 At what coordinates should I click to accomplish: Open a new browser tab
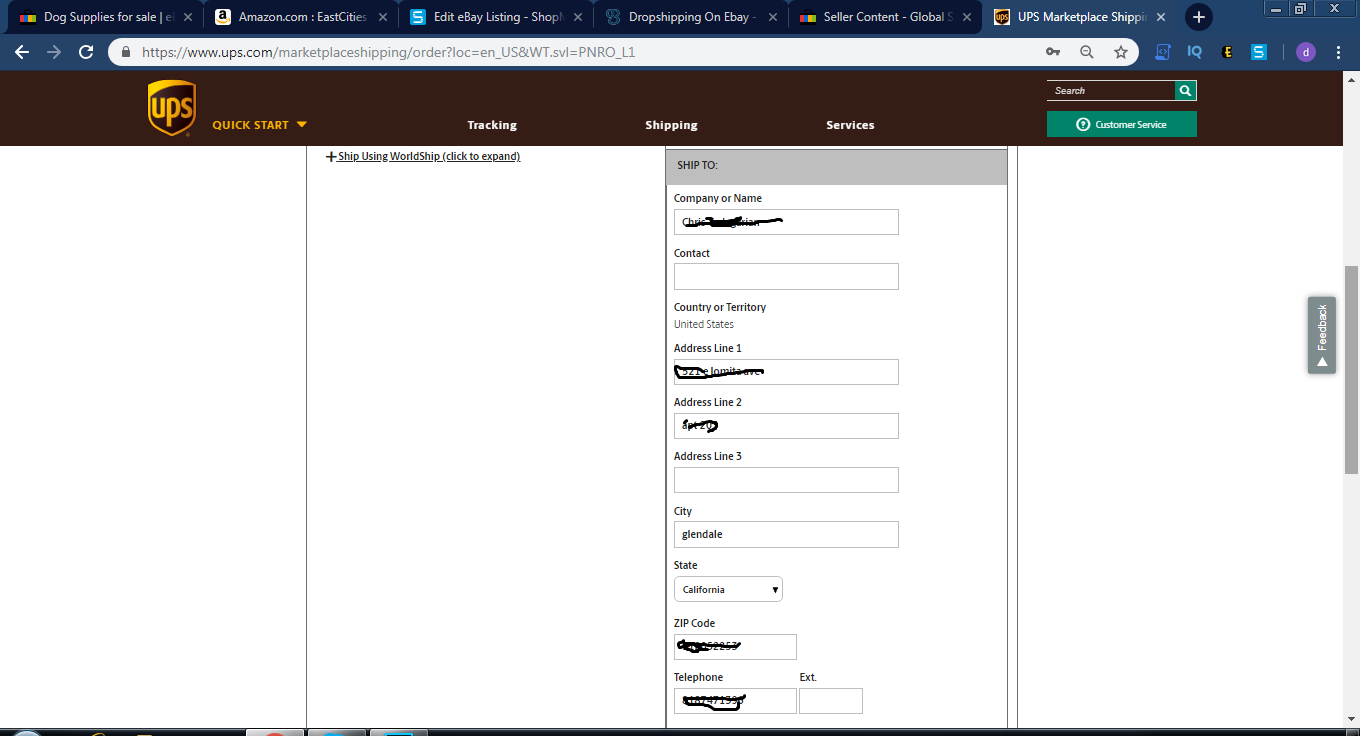tap(1199, 17)
